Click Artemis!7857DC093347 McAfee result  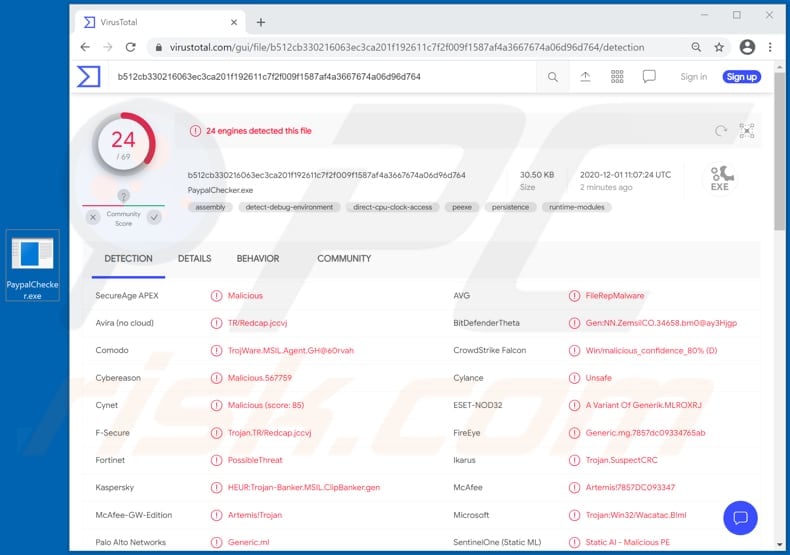[630, 488]
